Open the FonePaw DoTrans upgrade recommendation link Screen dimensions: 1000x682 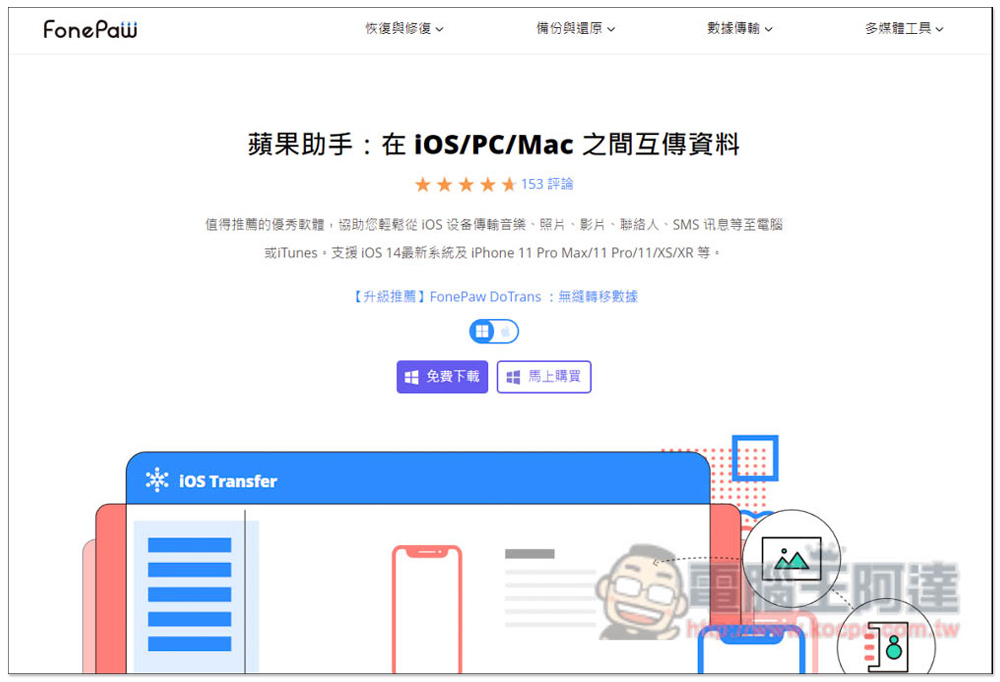[494, 296]
